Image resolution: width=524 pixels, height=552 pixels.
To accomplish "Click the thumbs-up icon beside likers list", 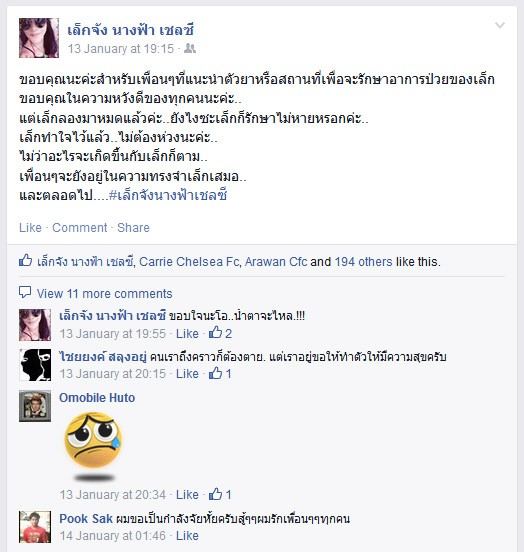I will coord(26,260).
